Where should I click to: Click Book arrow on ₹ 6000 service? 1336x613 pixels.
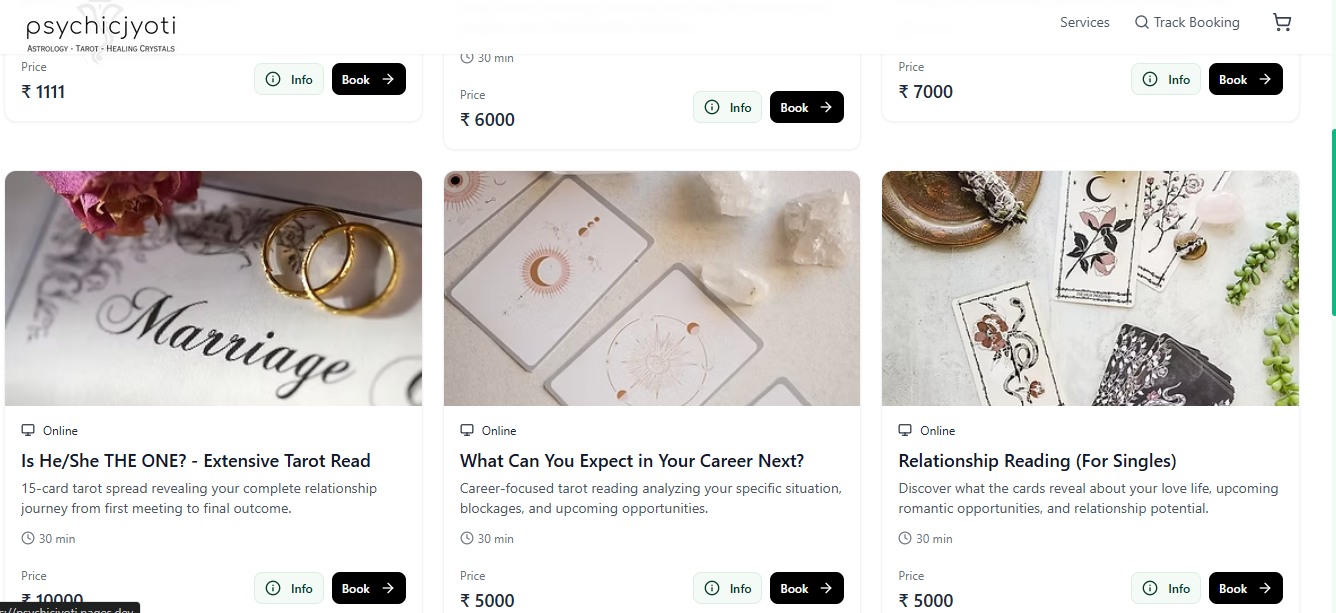(826, 108)
